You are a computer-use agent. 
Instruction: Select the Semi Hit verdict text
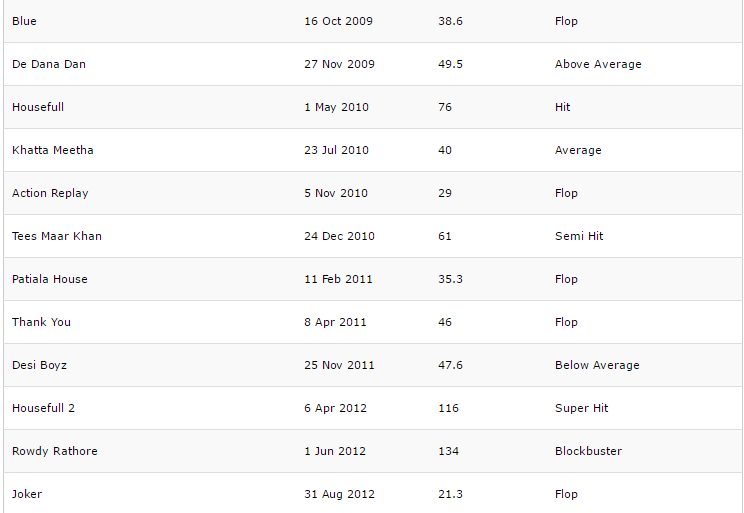coord(579,236)
